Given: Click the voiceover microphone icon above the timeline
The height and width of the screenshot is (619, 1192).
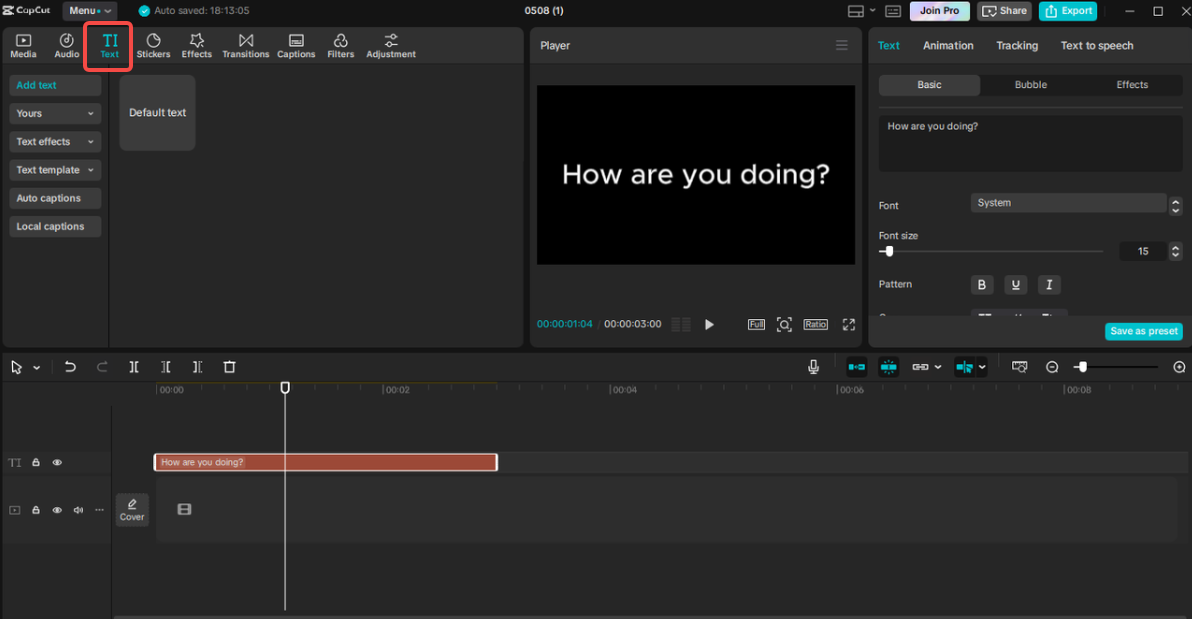Looking at the screenshot, I should coord(813,366).
